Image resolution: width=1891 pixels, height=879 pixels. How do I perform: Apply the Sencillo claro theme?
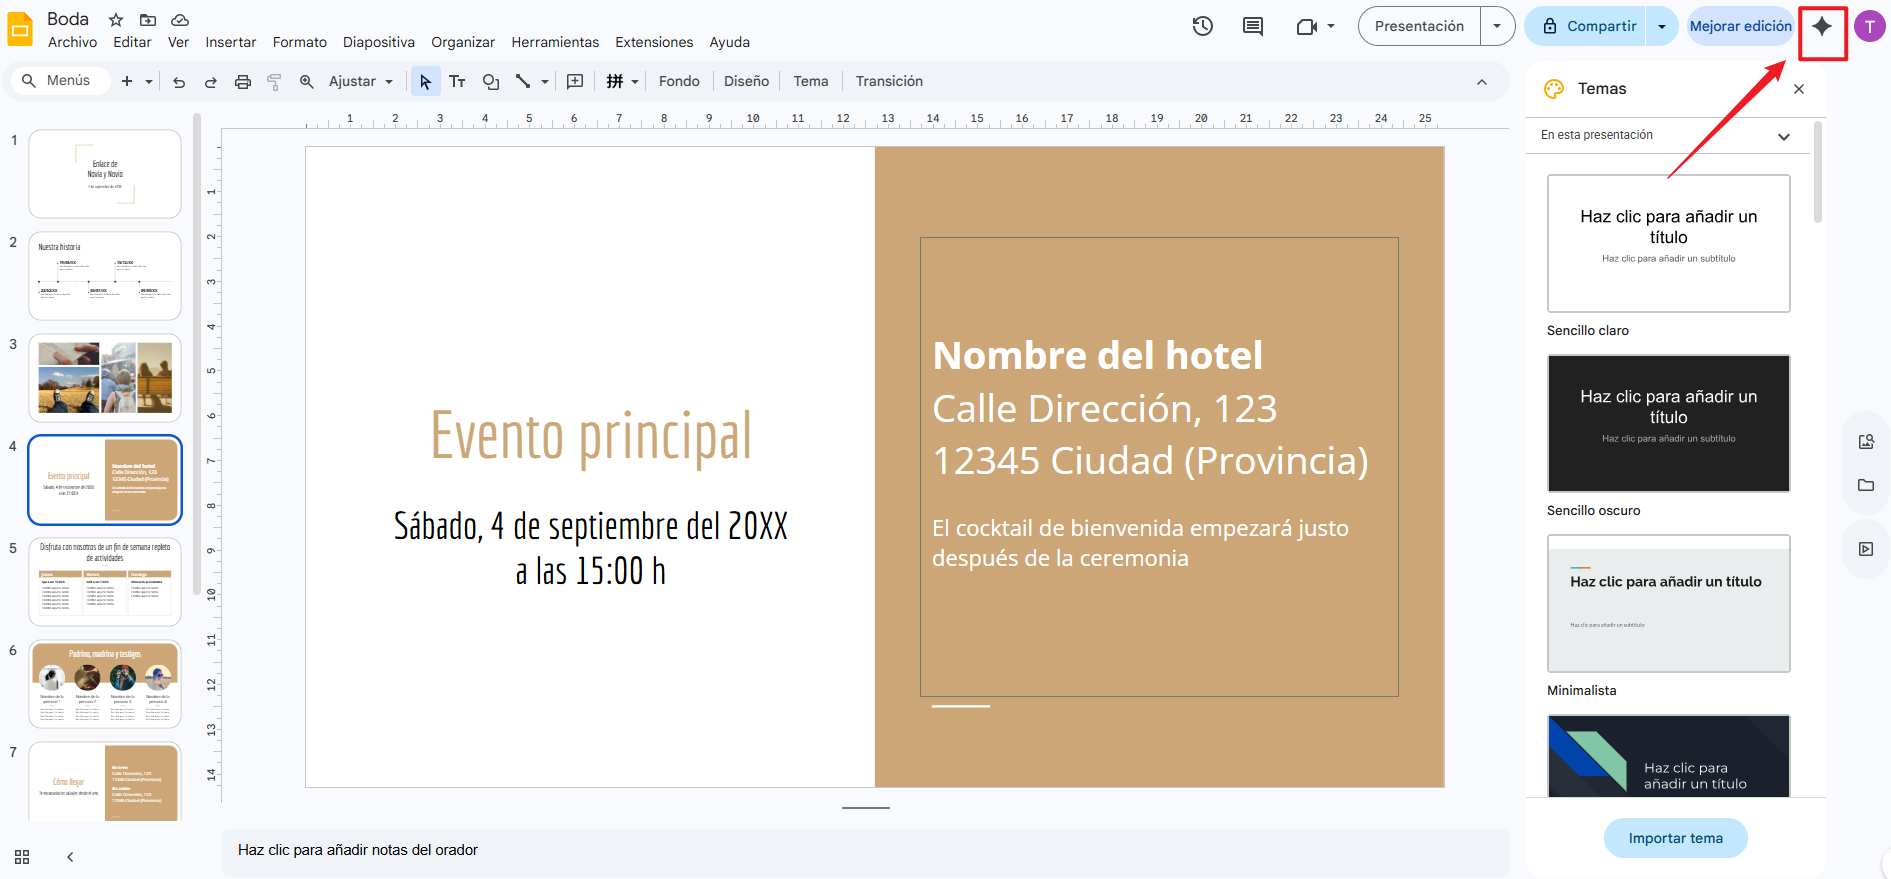pos(1668,244)
